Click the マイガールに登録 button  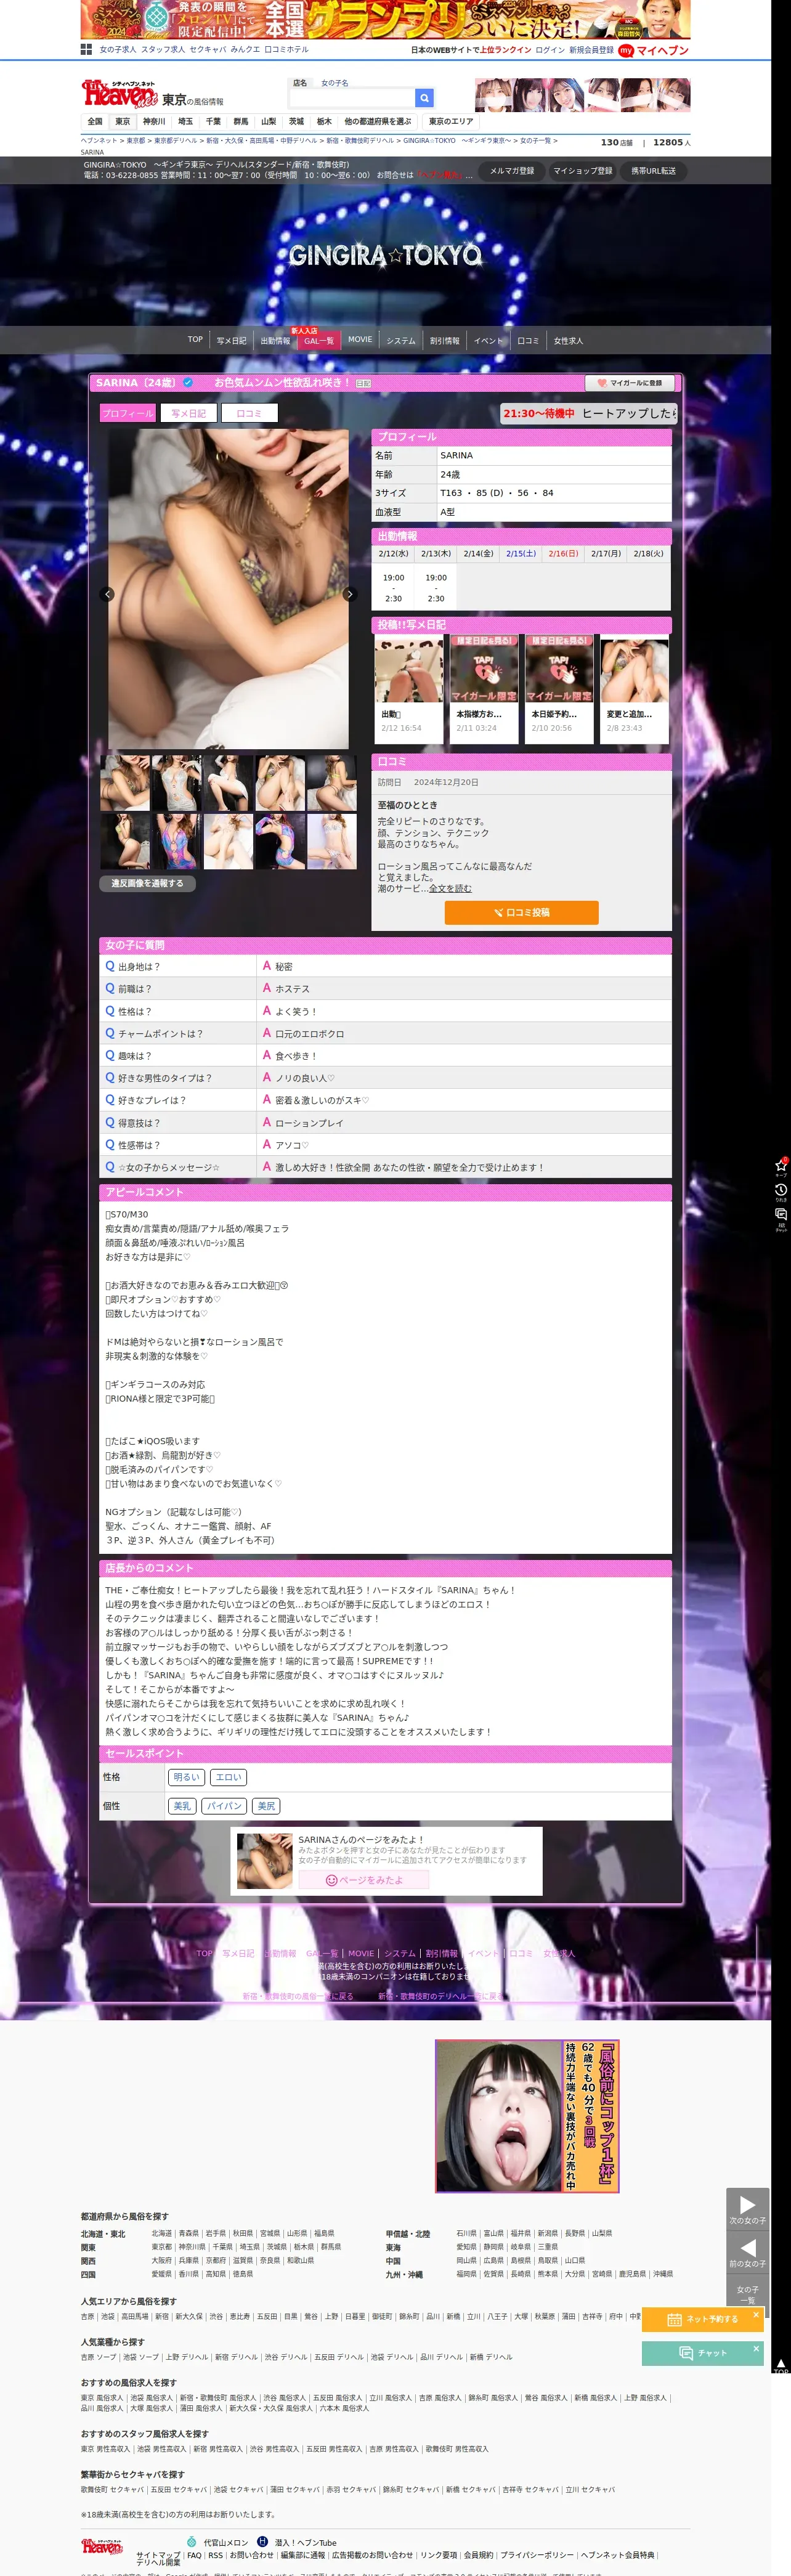click(x=629, y=383)
